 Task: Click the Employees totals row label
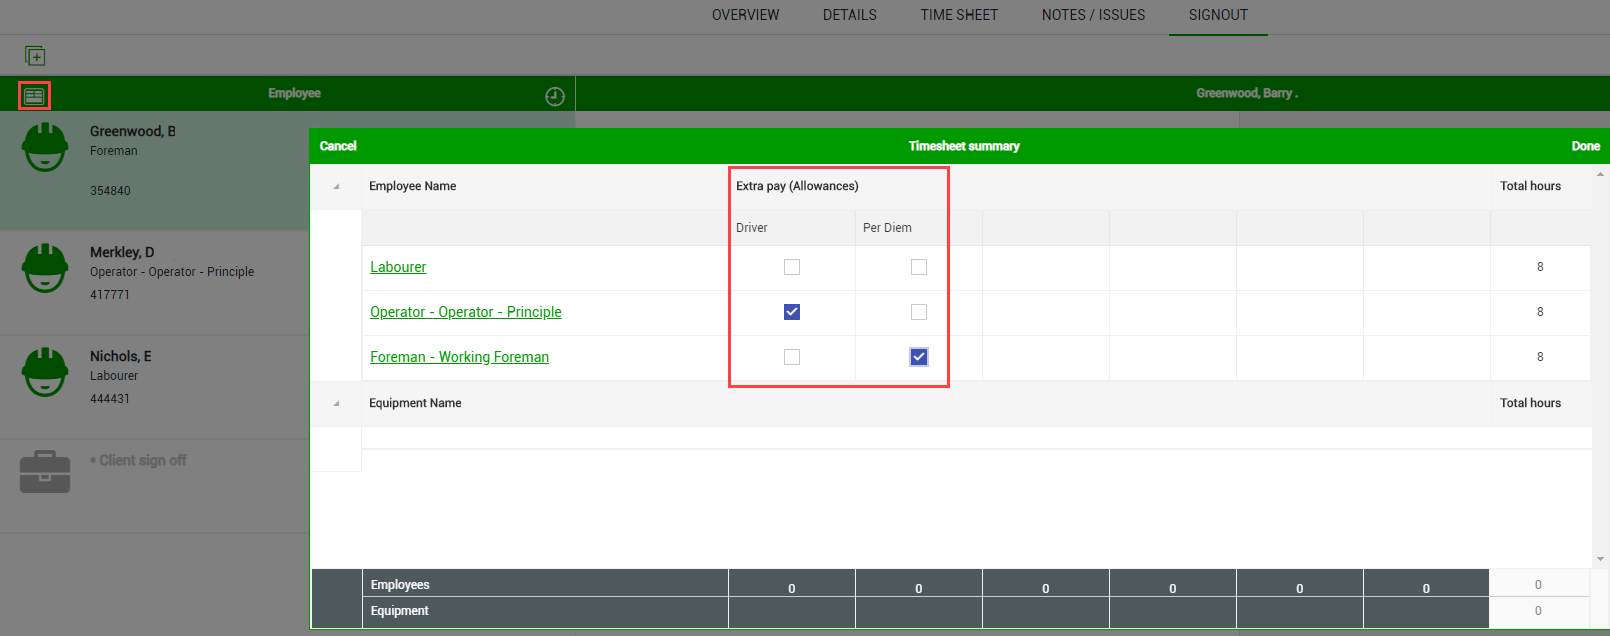tap(400, 585)
